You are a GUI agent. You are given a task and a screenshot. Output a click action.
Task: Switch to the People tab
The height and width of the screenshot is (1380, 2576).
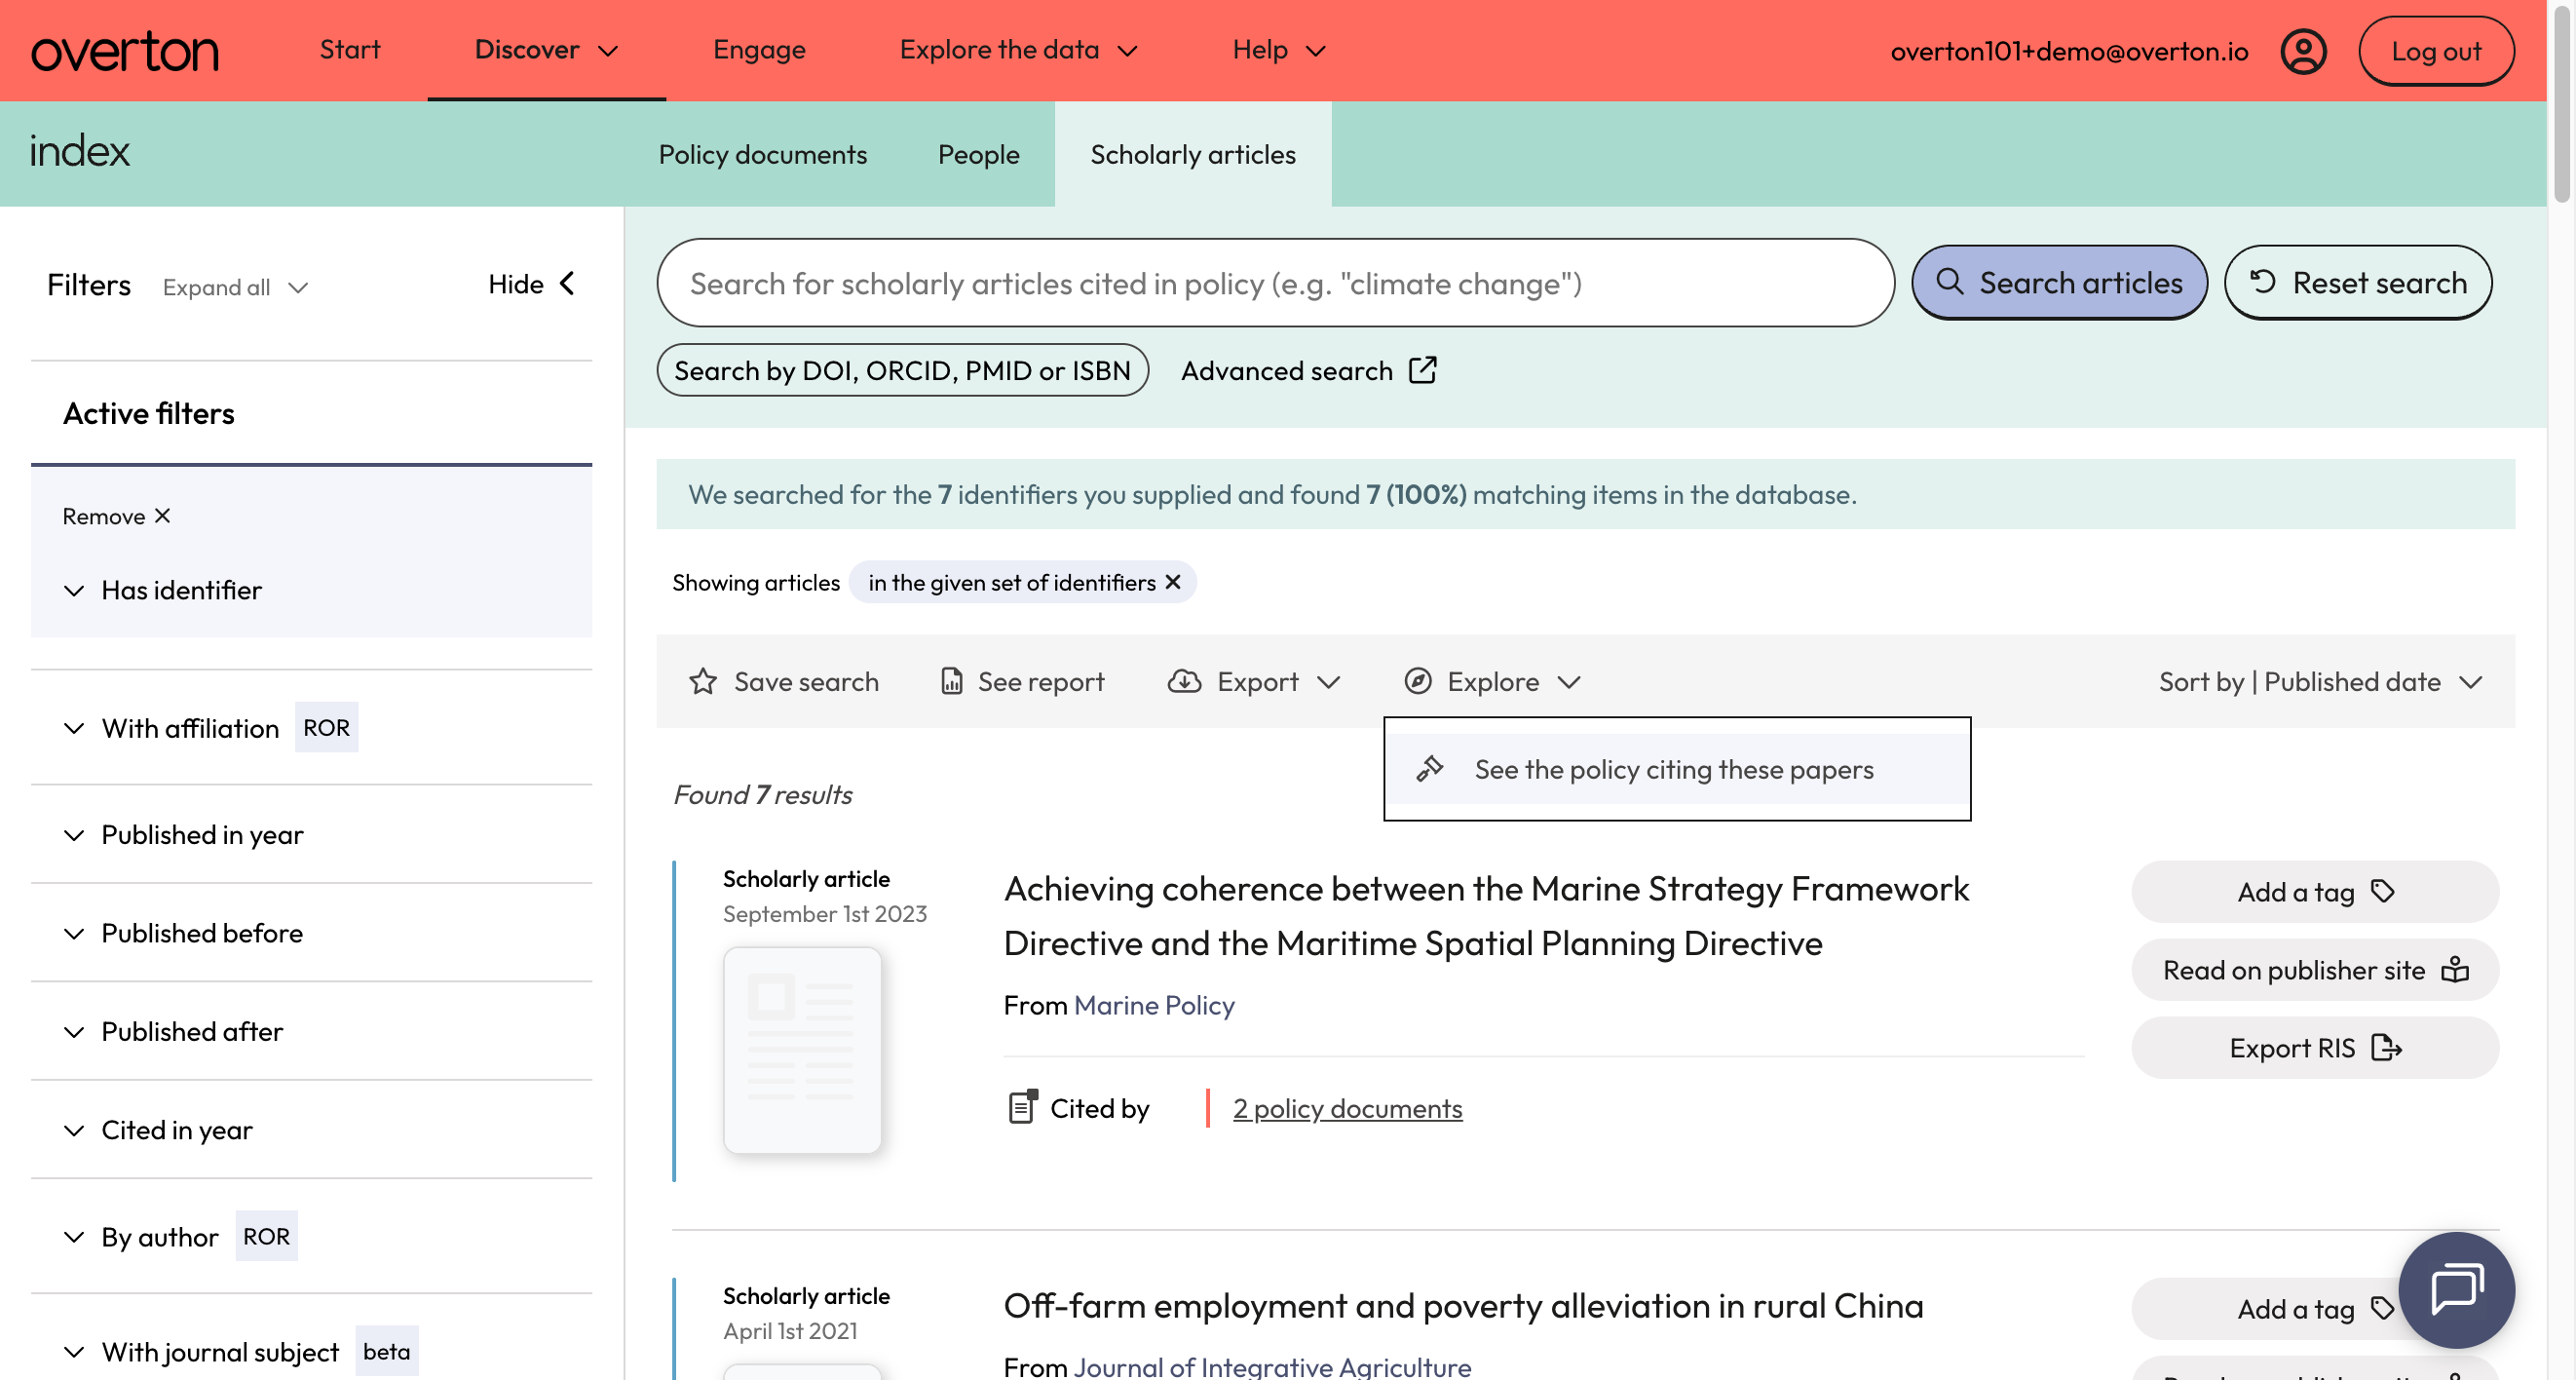(x=978, y=154)
